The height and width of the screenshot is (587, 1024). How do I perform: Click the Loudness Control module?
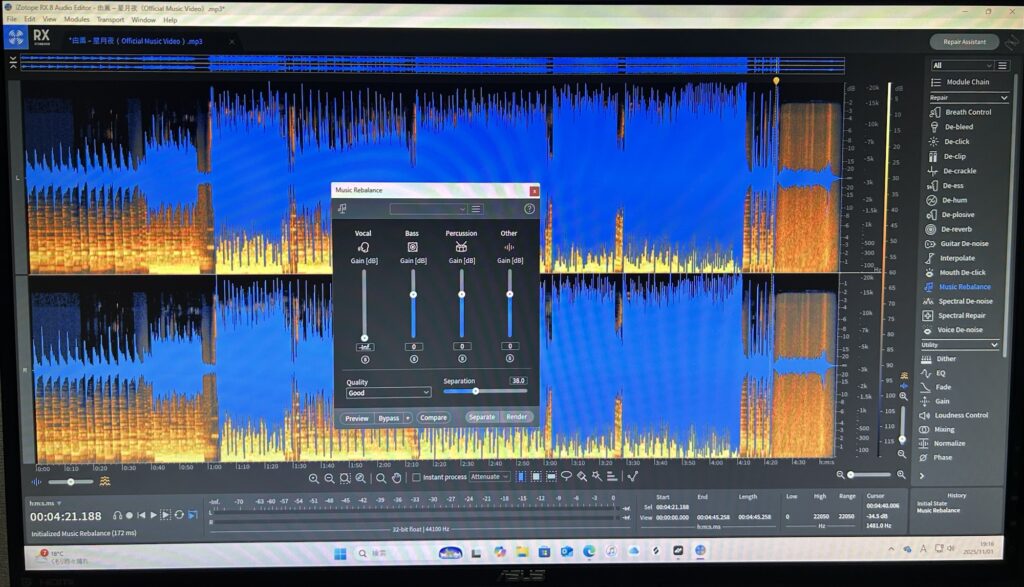tap(961, 415)
